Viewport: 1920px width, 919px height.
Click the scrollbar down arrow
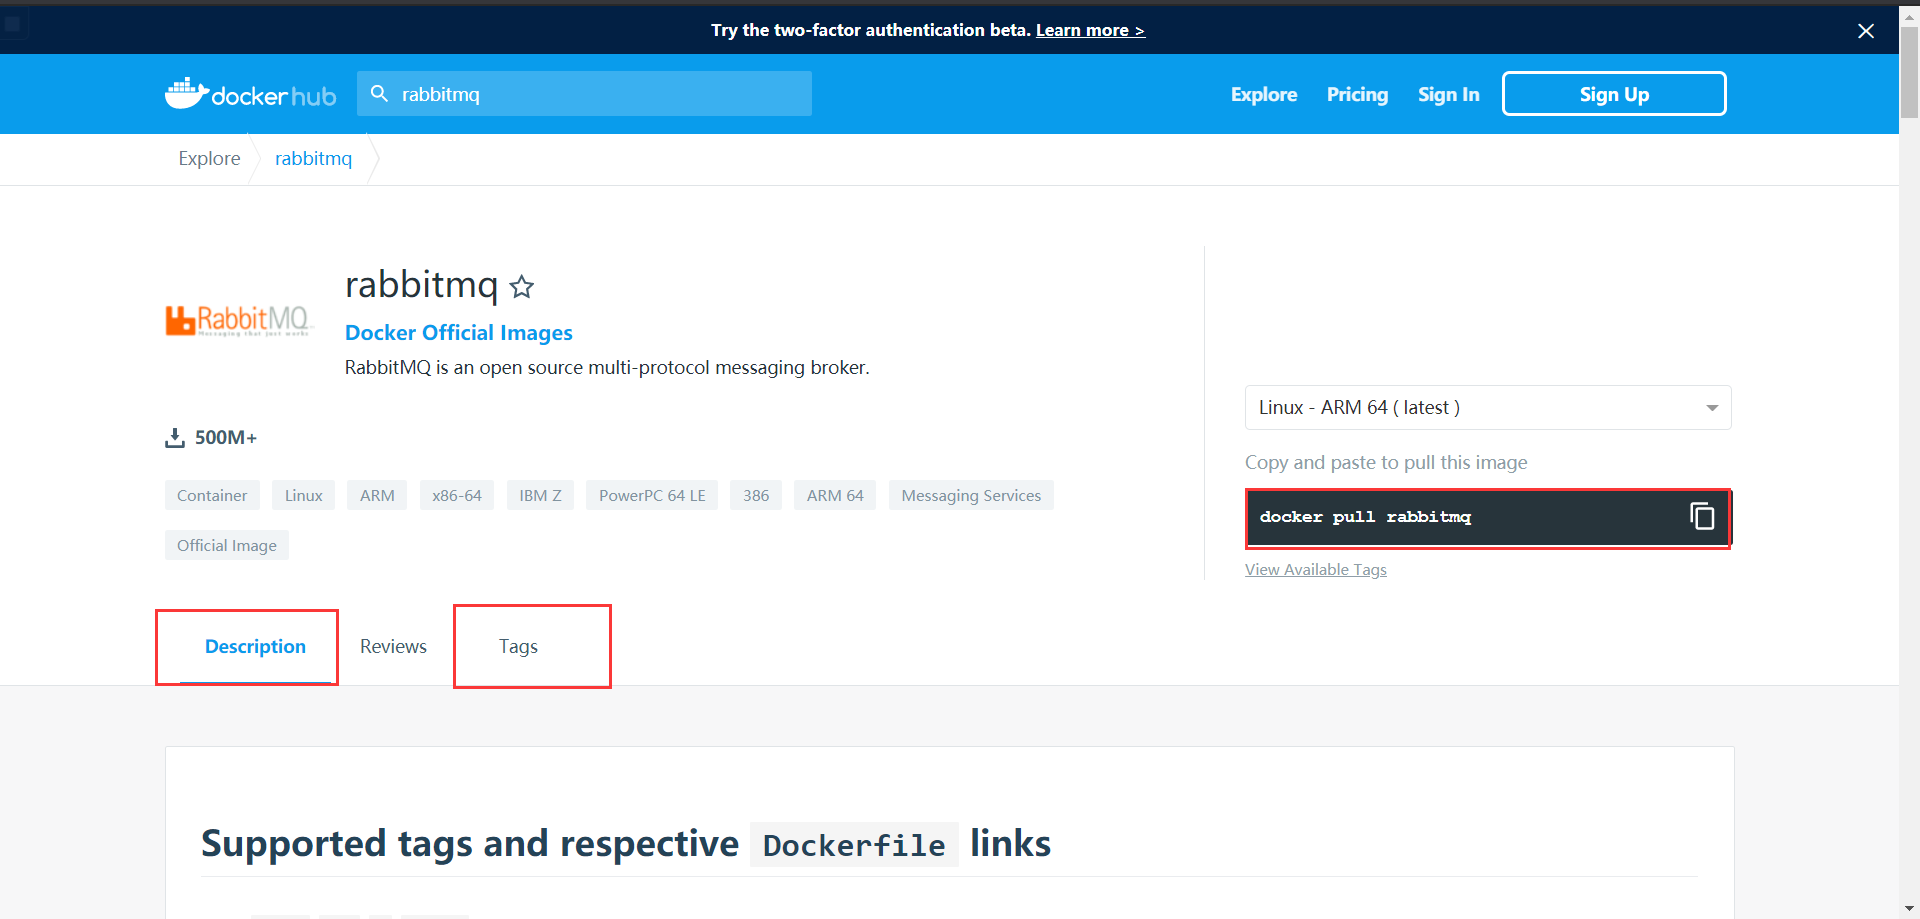click(x=1909, y=909)
